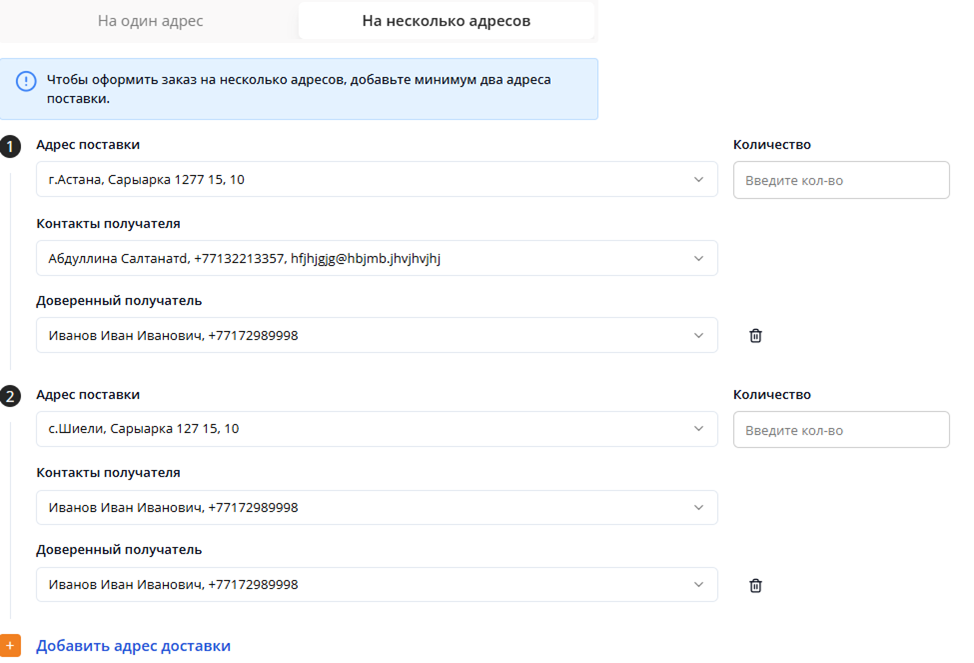Delete the second delivery address block
Viewport: 974px width, 663px height.
pyautogui.click(x=756, y=586)
